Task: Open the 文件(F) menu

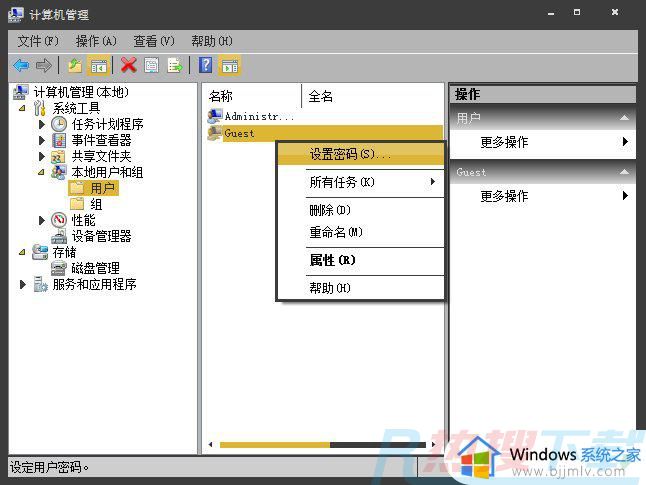Action: click(38, 41)
